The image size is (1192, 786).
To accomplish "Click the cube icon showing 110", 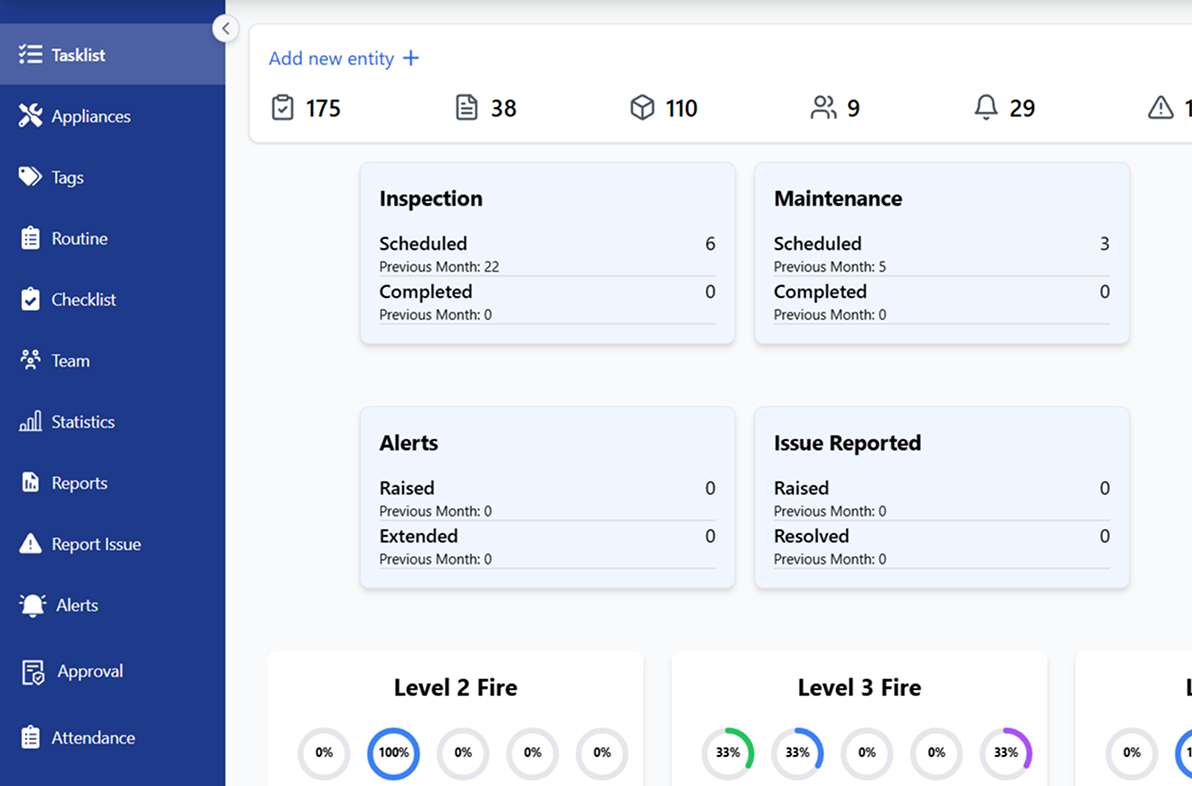I will [x=642, y=108].
